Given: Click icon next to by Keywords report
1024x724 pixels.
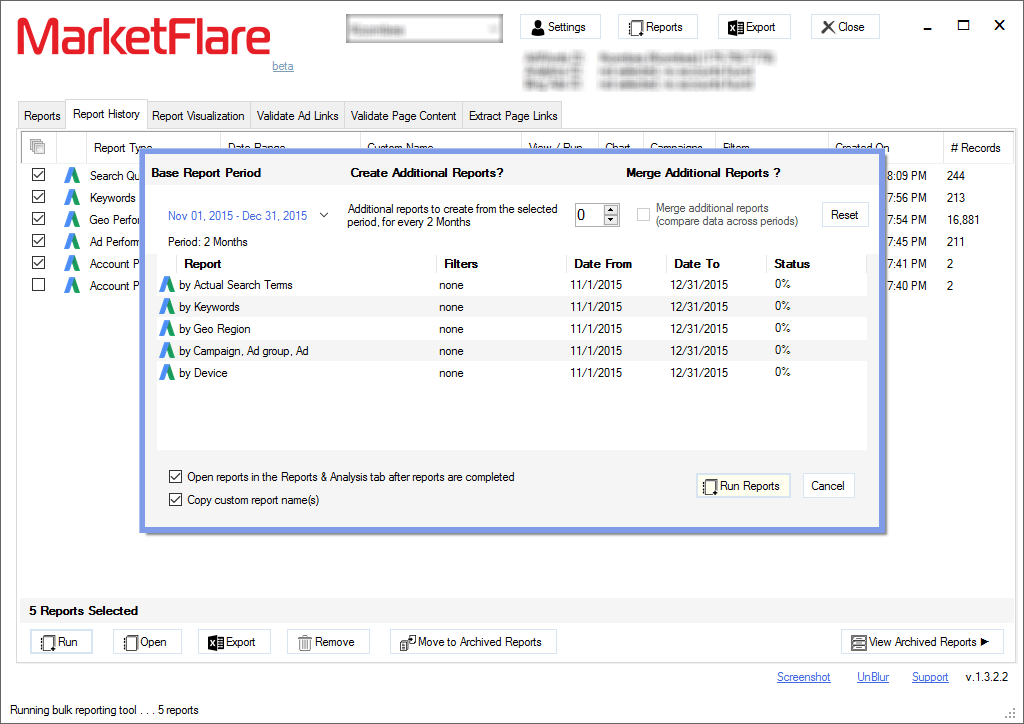Looking at the screenshot, I should (167, 307).
